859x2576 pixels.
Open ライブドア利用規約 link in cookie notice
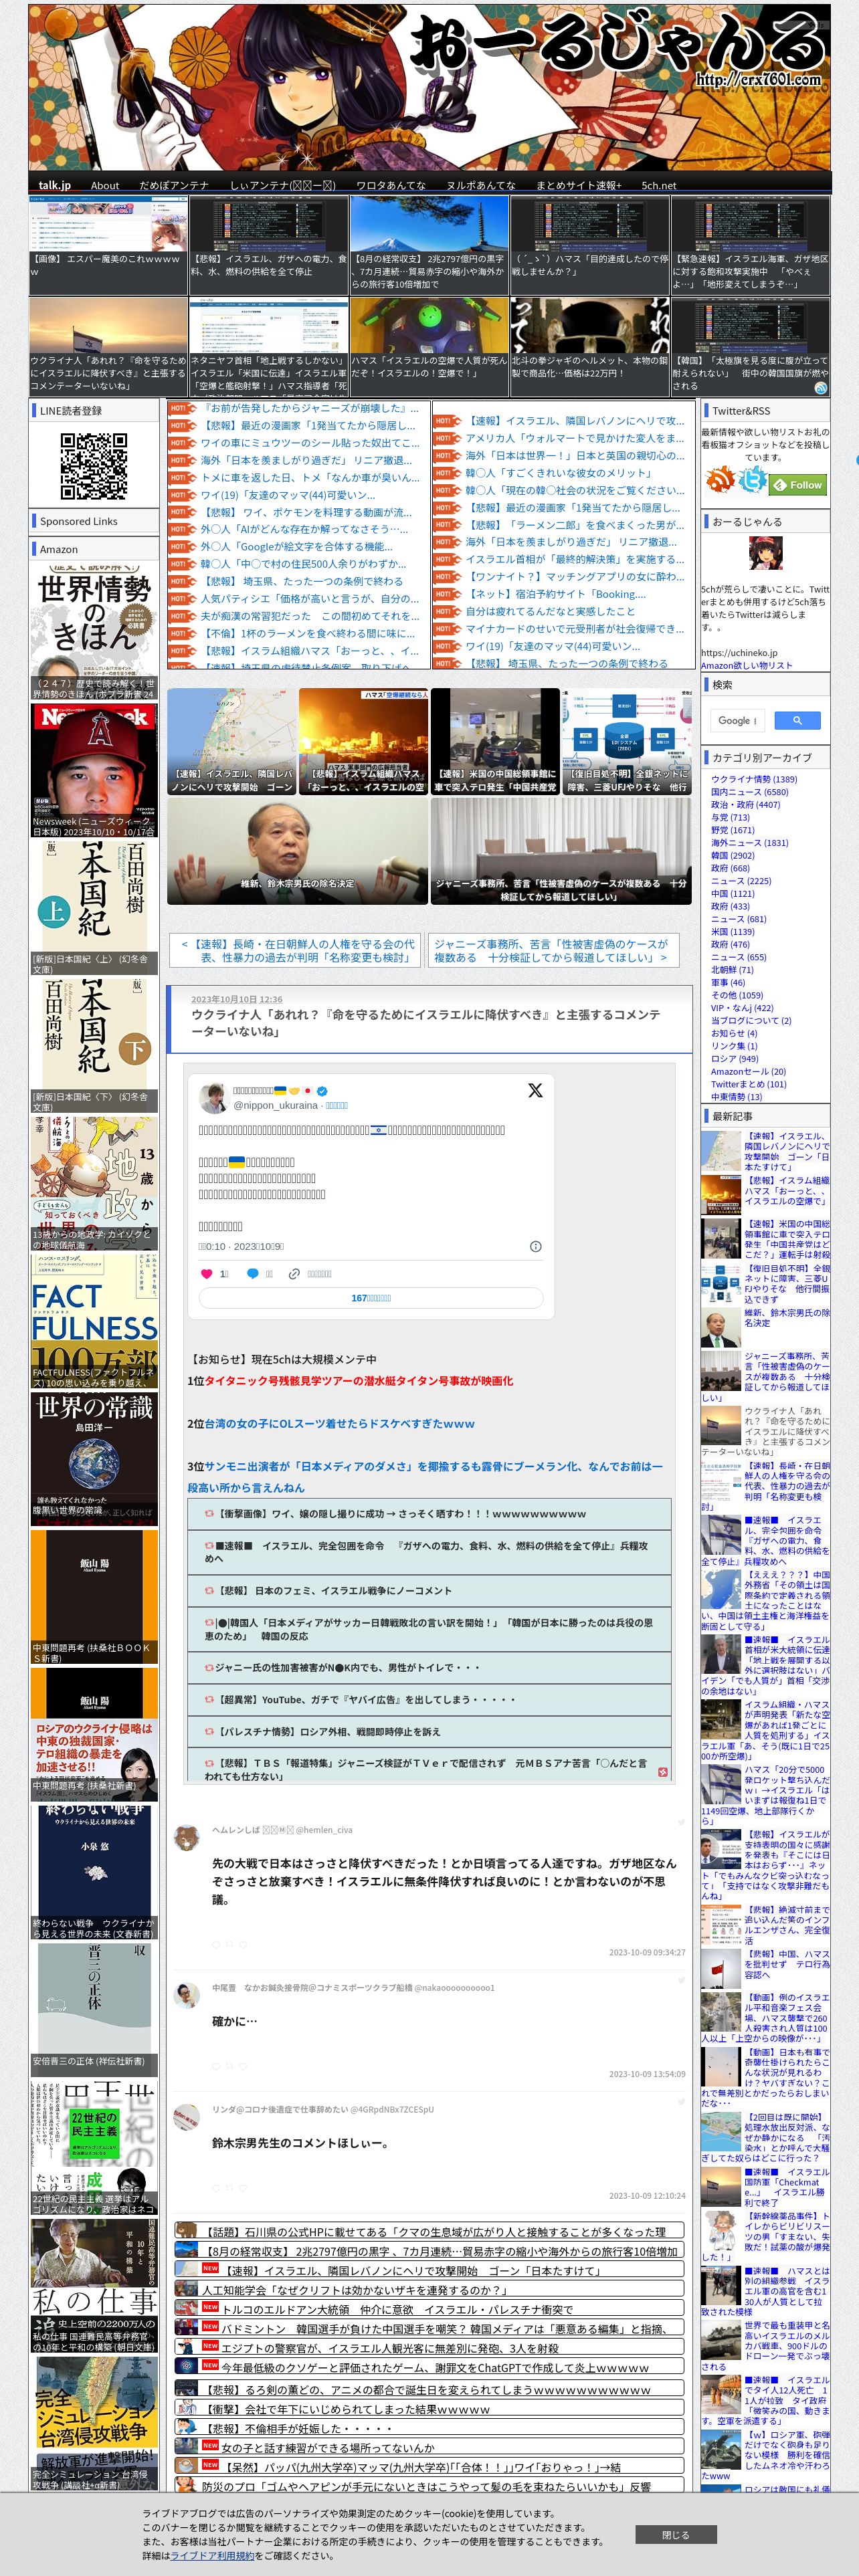[x=212, y=2555]
